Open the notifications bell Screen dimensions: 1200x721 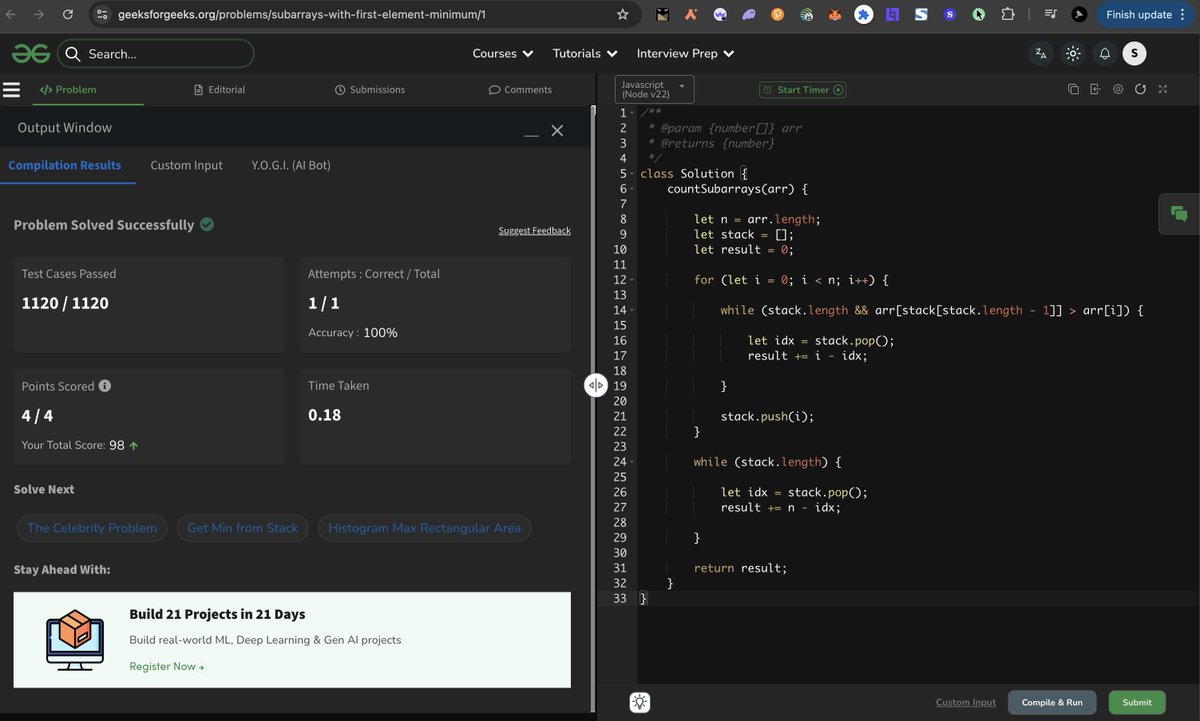point(1105,54)
